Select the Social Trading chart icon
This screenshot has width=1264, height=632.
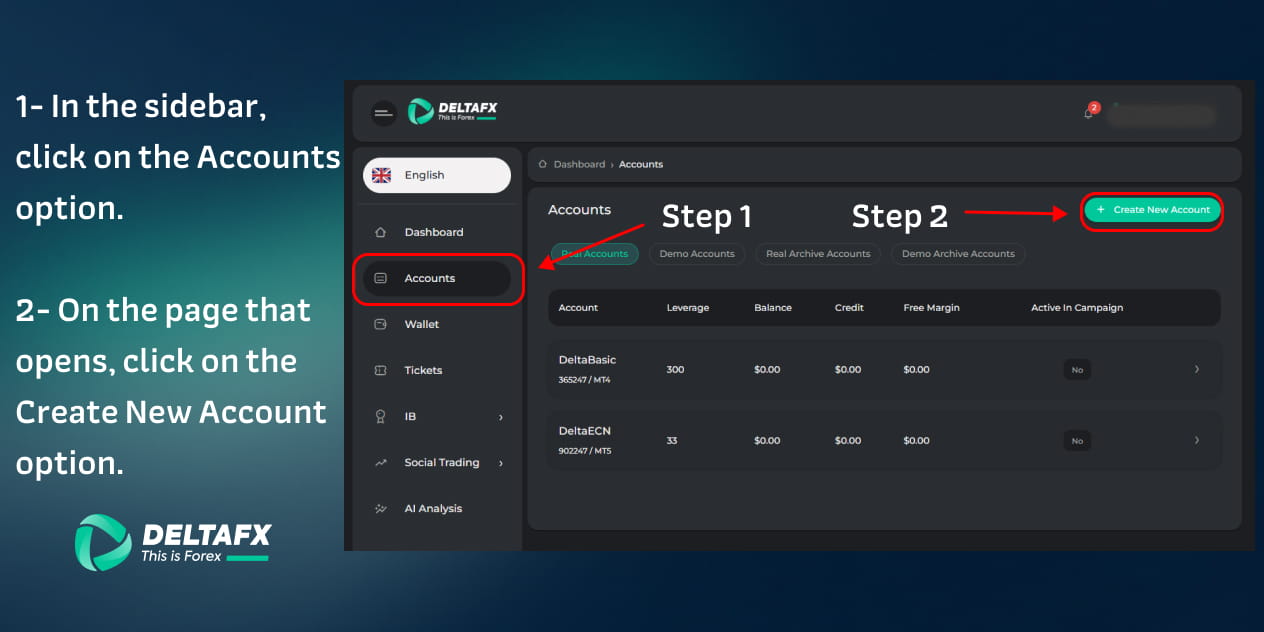tap(381, 462)
